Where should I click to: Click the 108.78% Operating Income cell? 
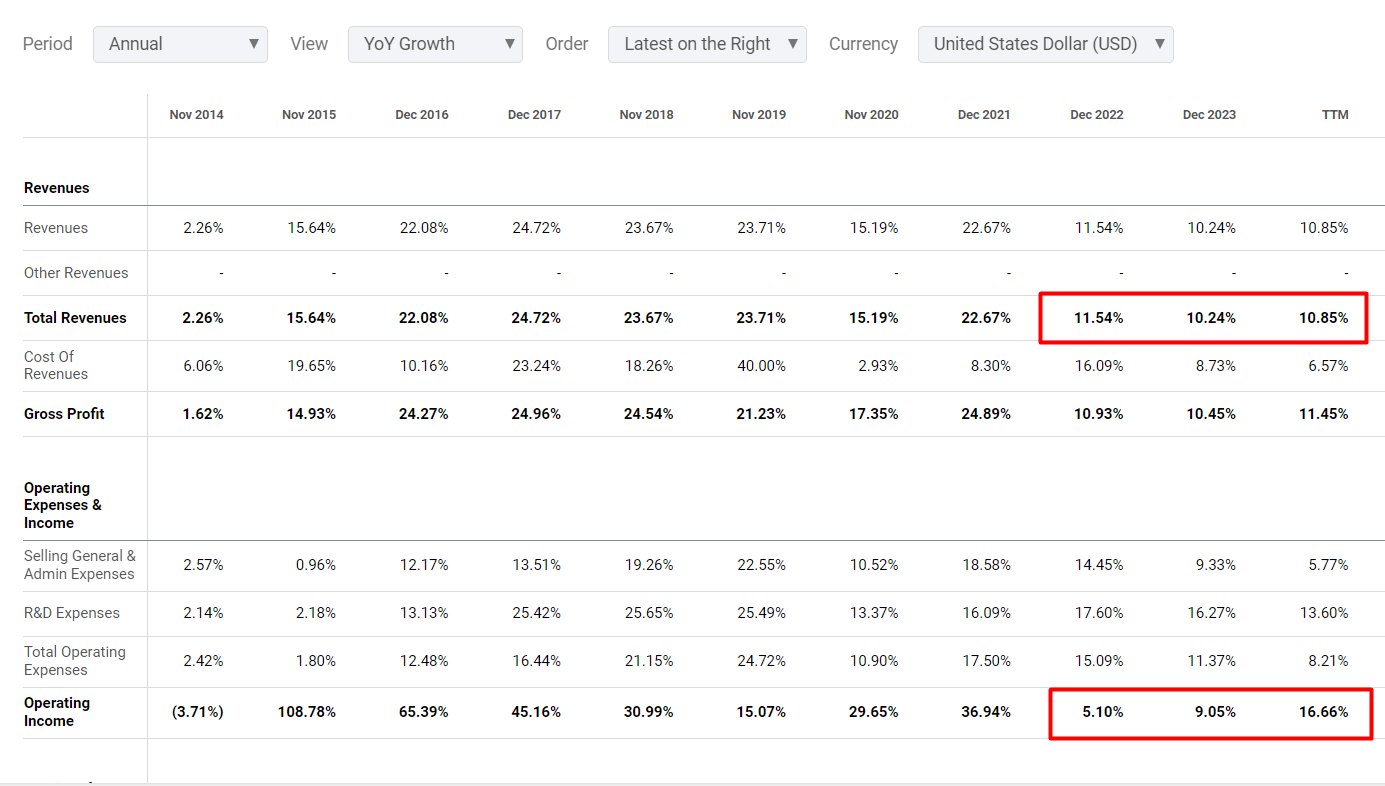[x=308, y=712]
